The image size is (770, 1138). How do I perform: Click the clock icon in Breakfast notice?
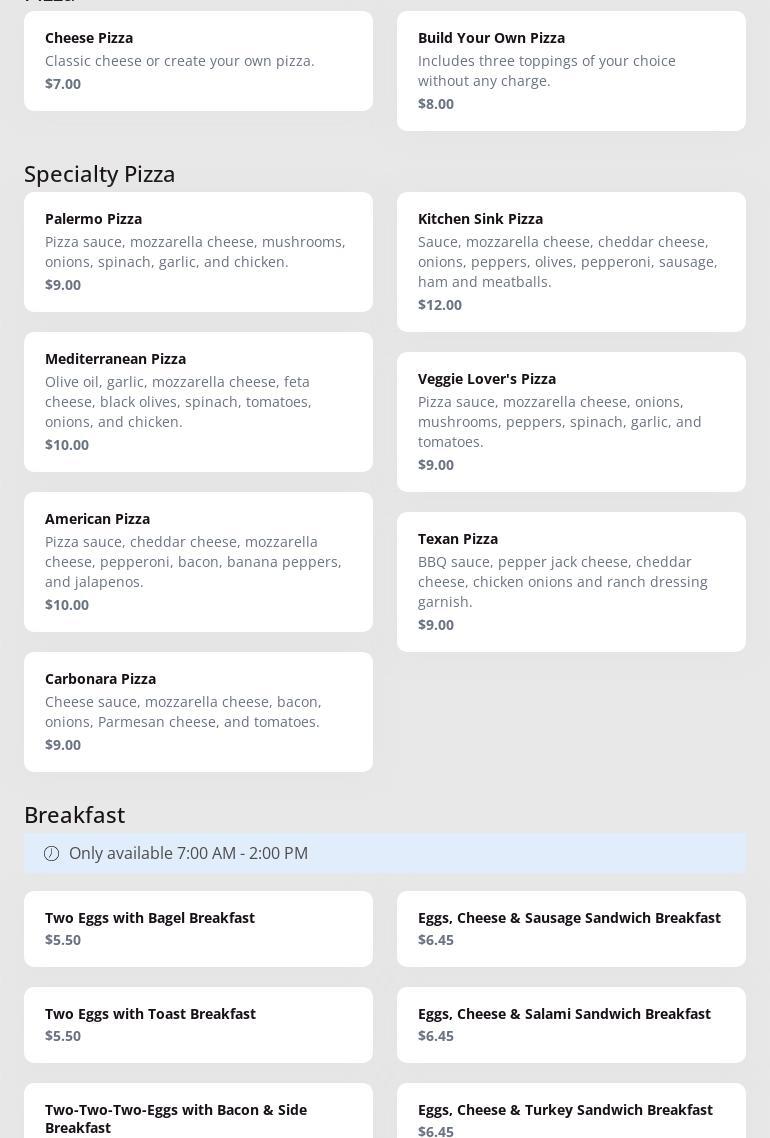(51, 853)
